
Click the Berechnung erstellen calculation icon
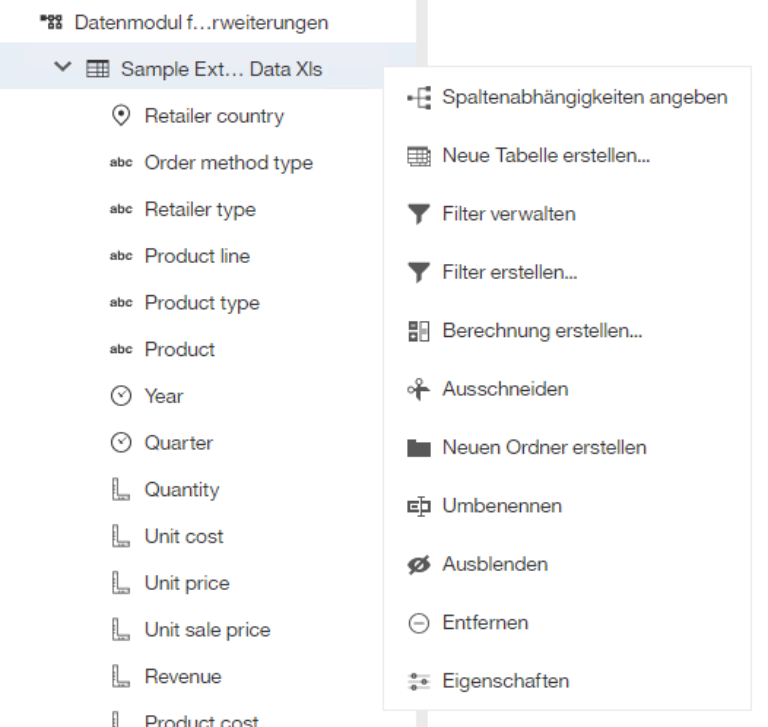(x=419, y=331)
